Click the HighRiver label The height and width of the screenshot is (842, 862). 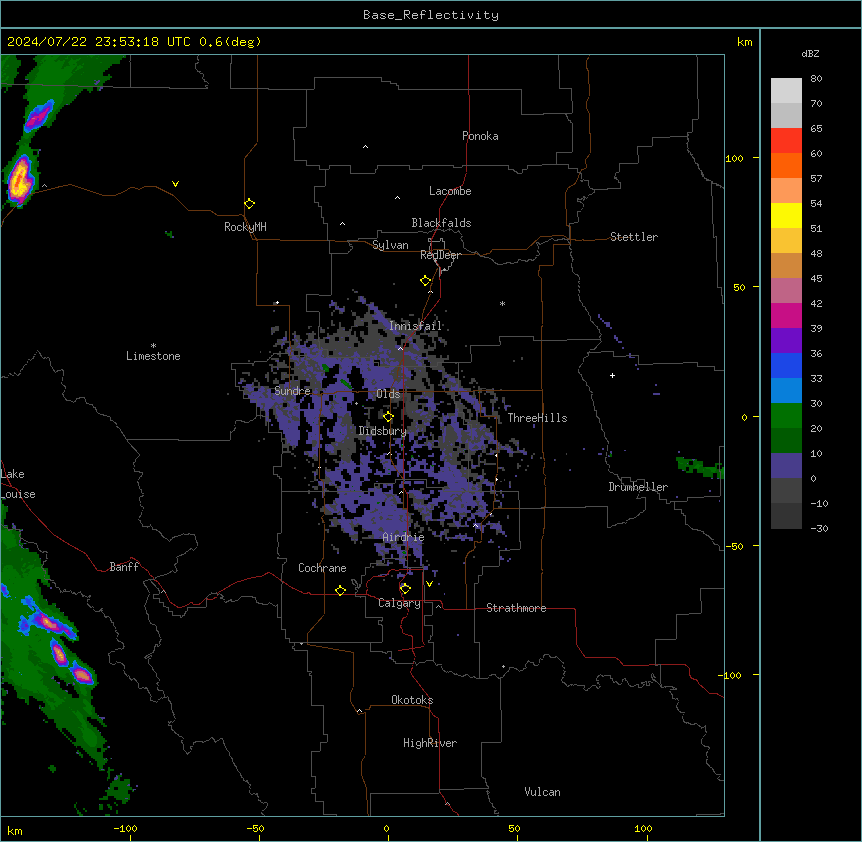[430, 743]
